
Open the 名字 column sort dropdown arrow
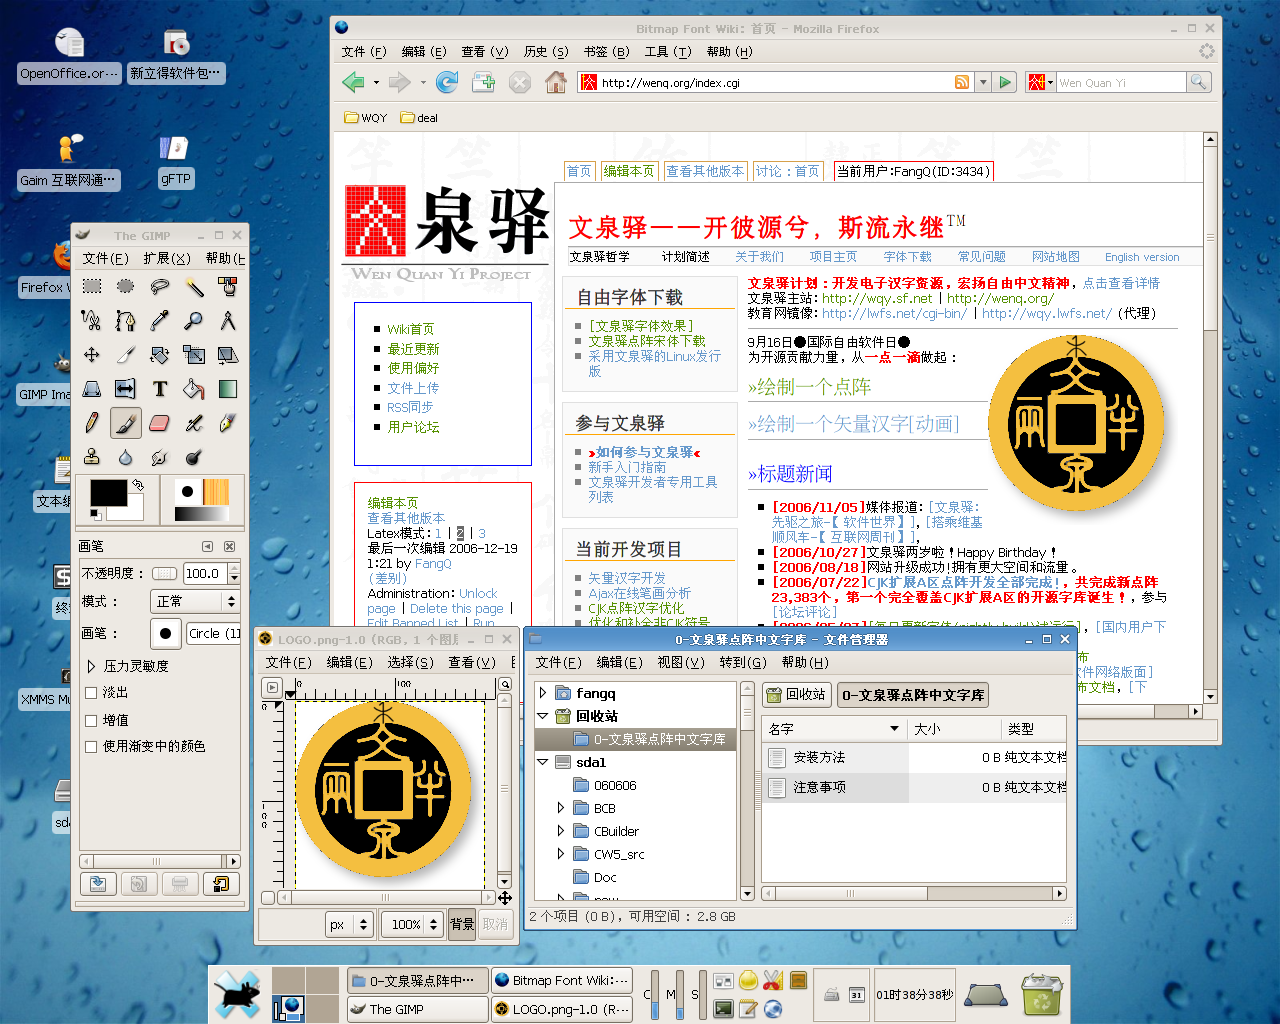click(895, 729)
